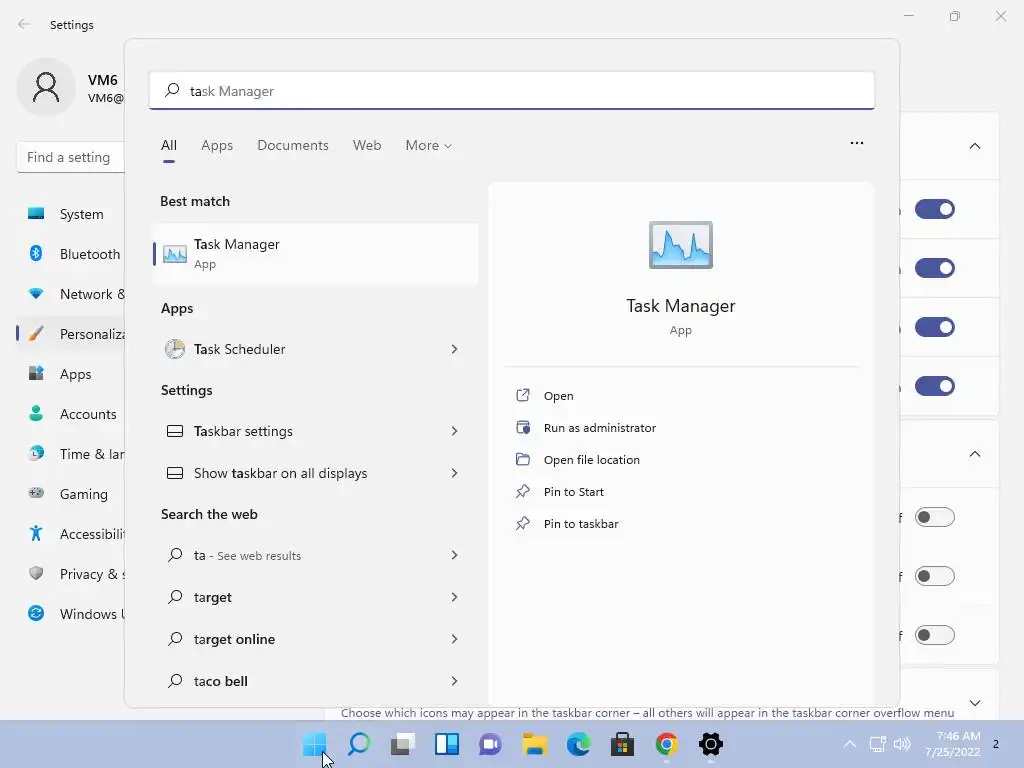Click the volume speaker tray icon

(x=902, y=744)
